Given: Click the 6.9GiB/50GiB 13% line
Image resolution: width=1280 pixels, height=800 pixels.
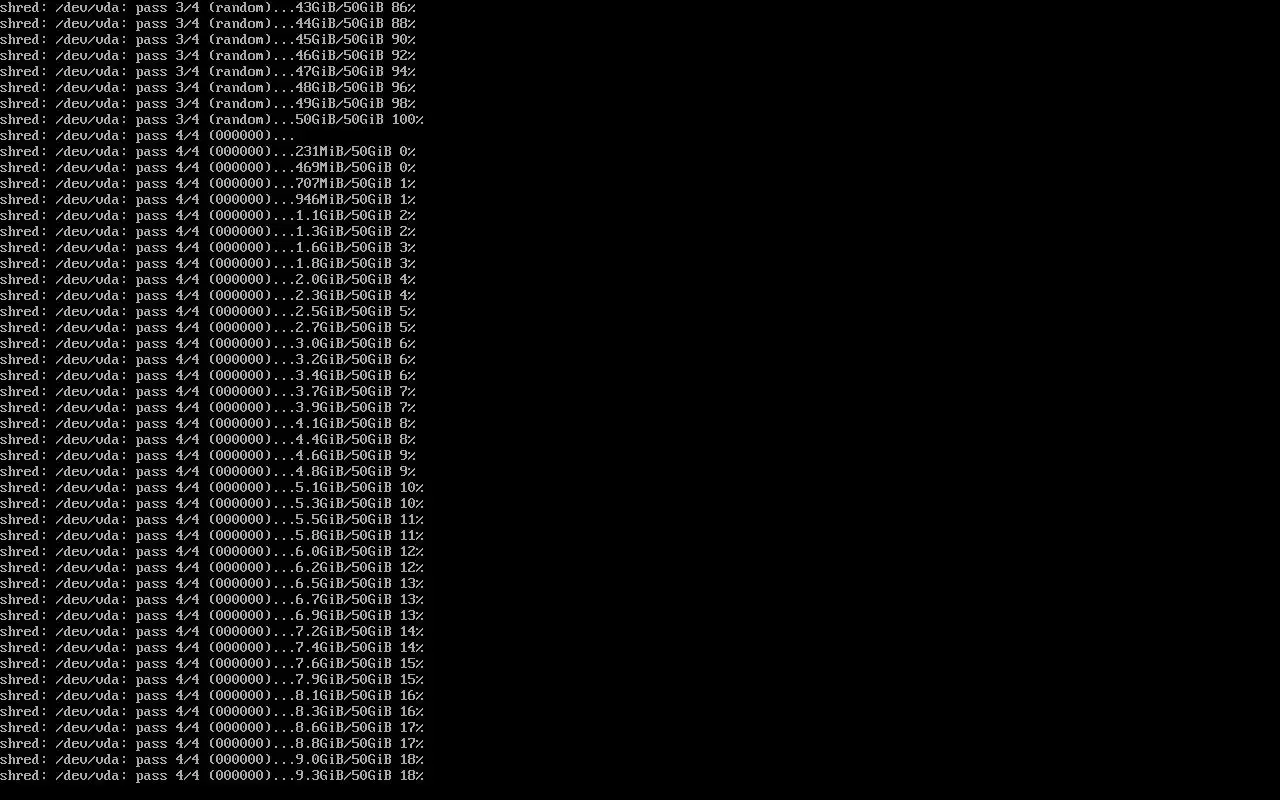Looking at the screenshot, I should (x=212, y=615).
